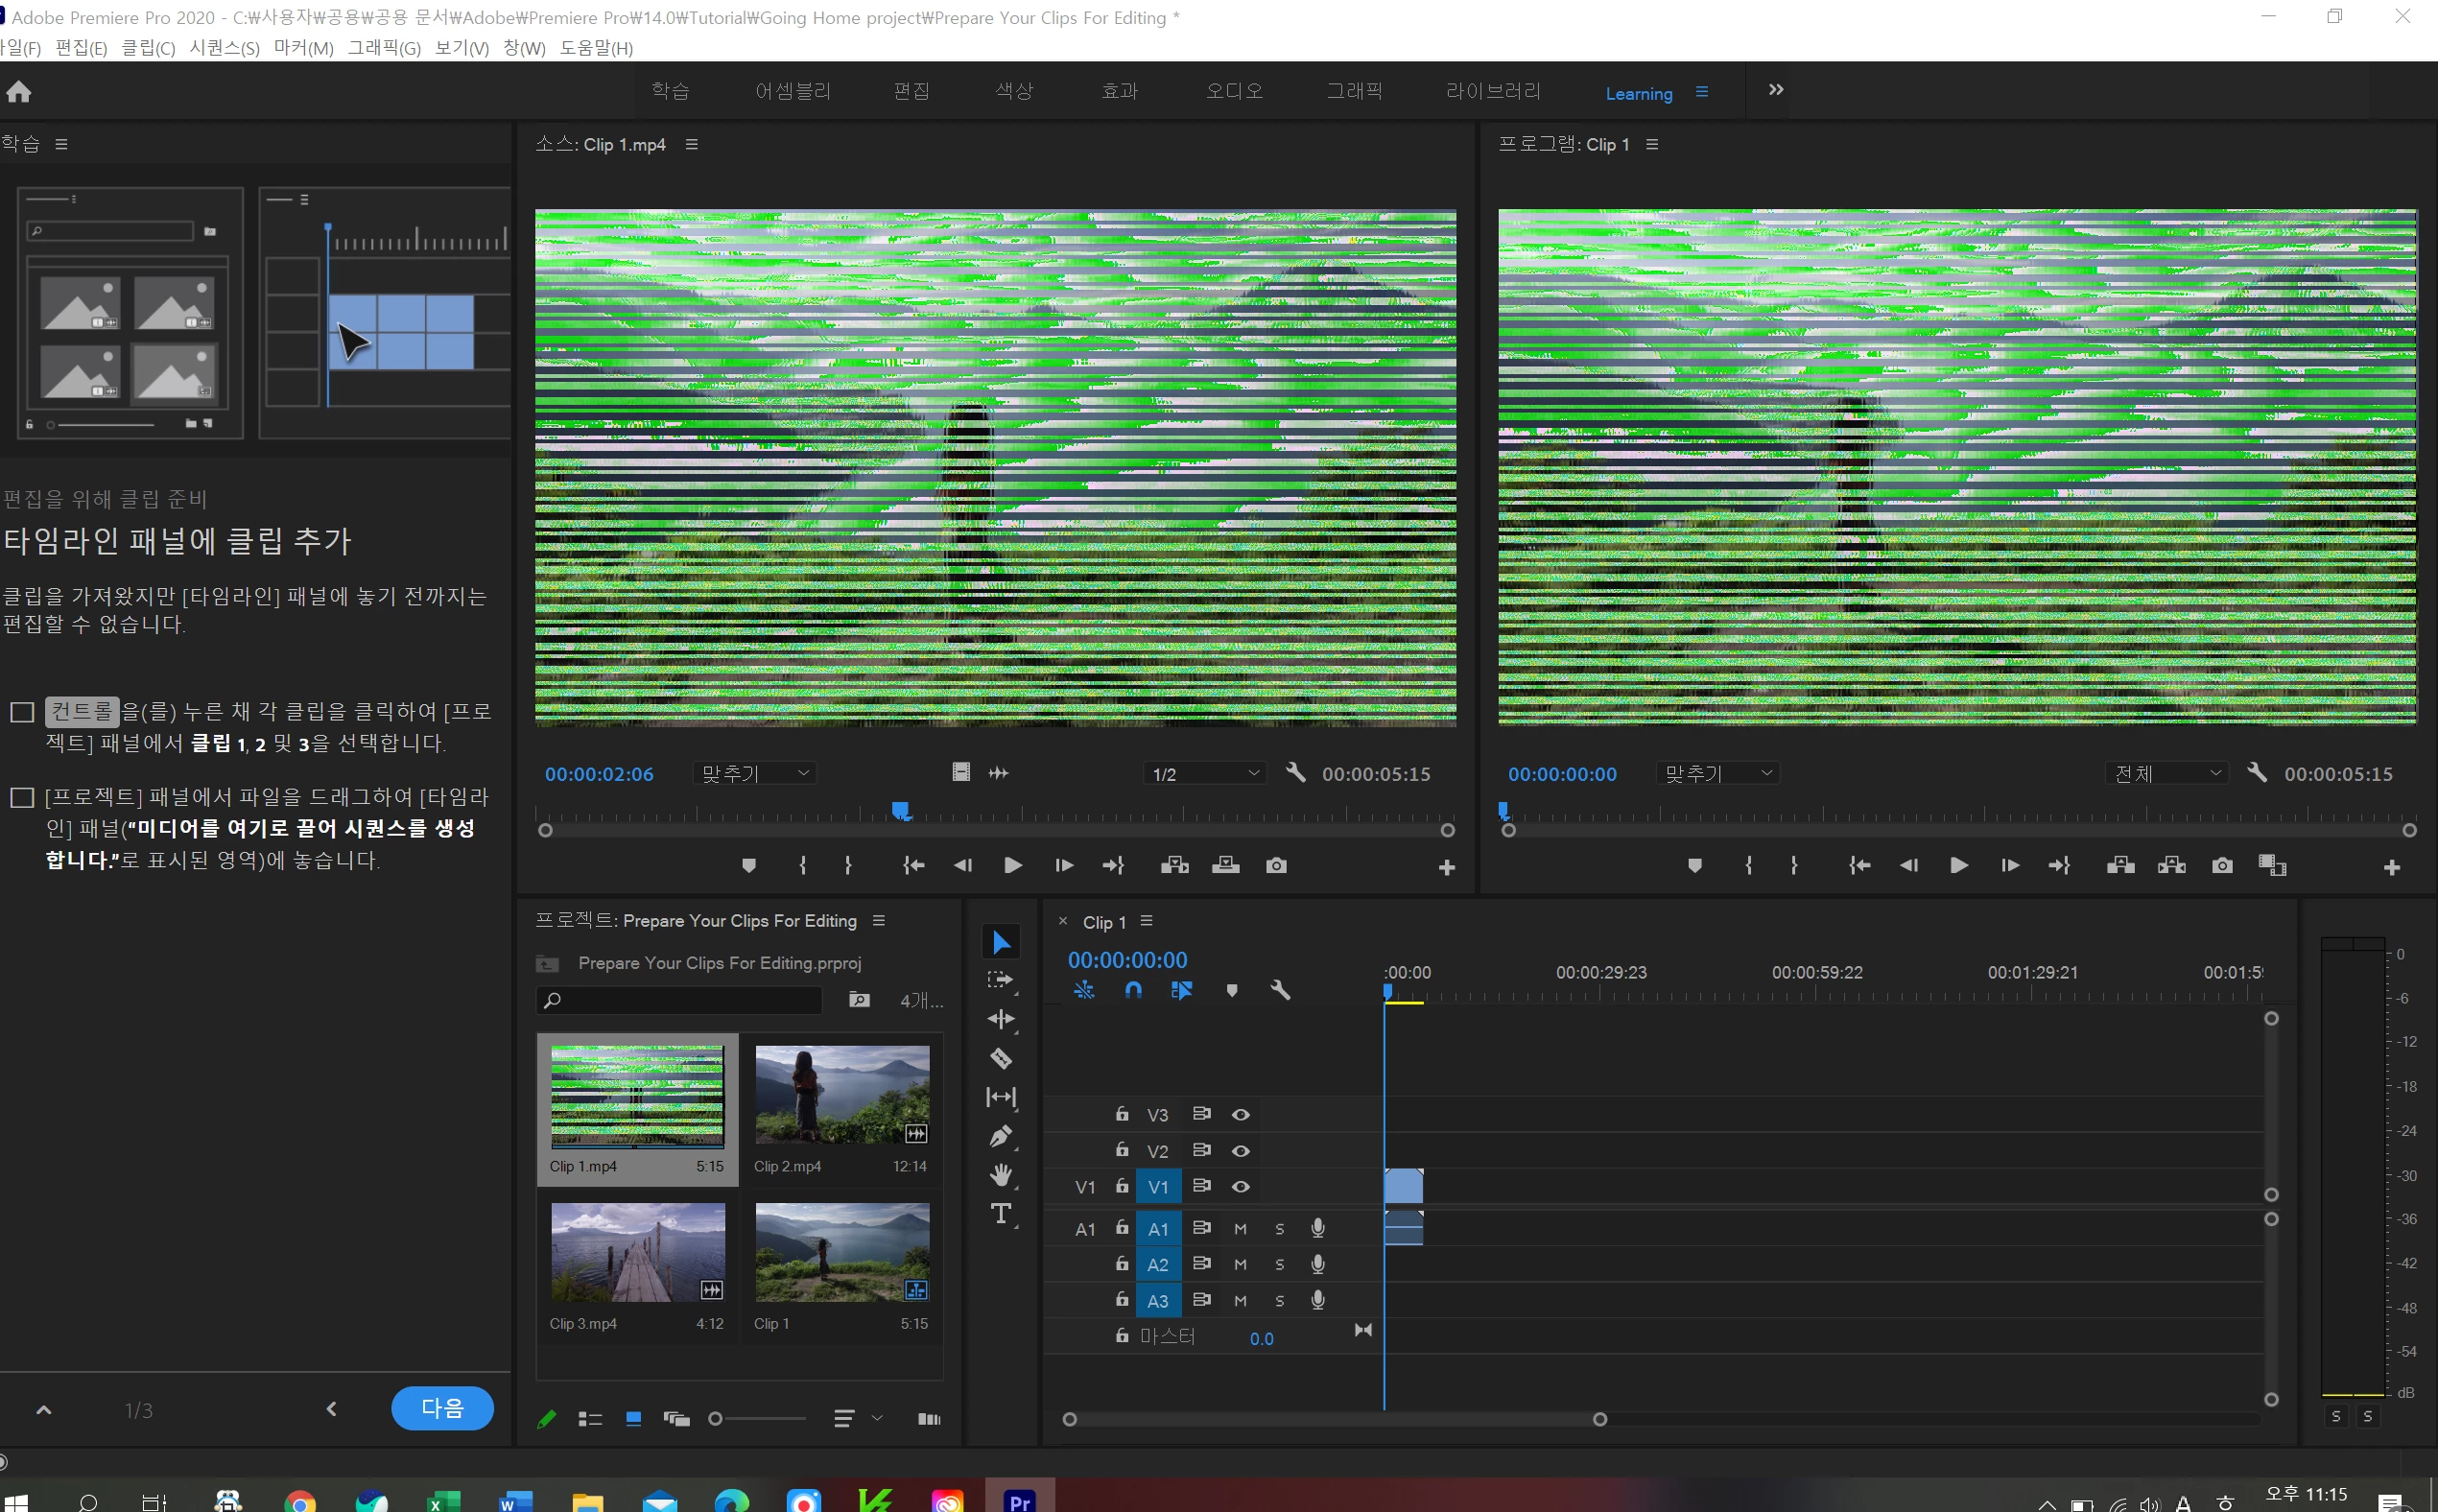2438x1512 pixels.
Task: Open Source monitor playback resolution 1/2 dropdown
Action: [x=1205, y=774]
